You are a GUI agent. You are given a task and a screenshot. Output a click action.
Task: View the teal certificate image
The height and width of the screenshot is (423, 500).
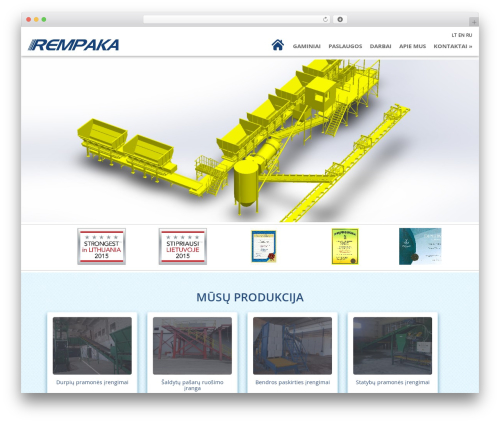[420, 246]
